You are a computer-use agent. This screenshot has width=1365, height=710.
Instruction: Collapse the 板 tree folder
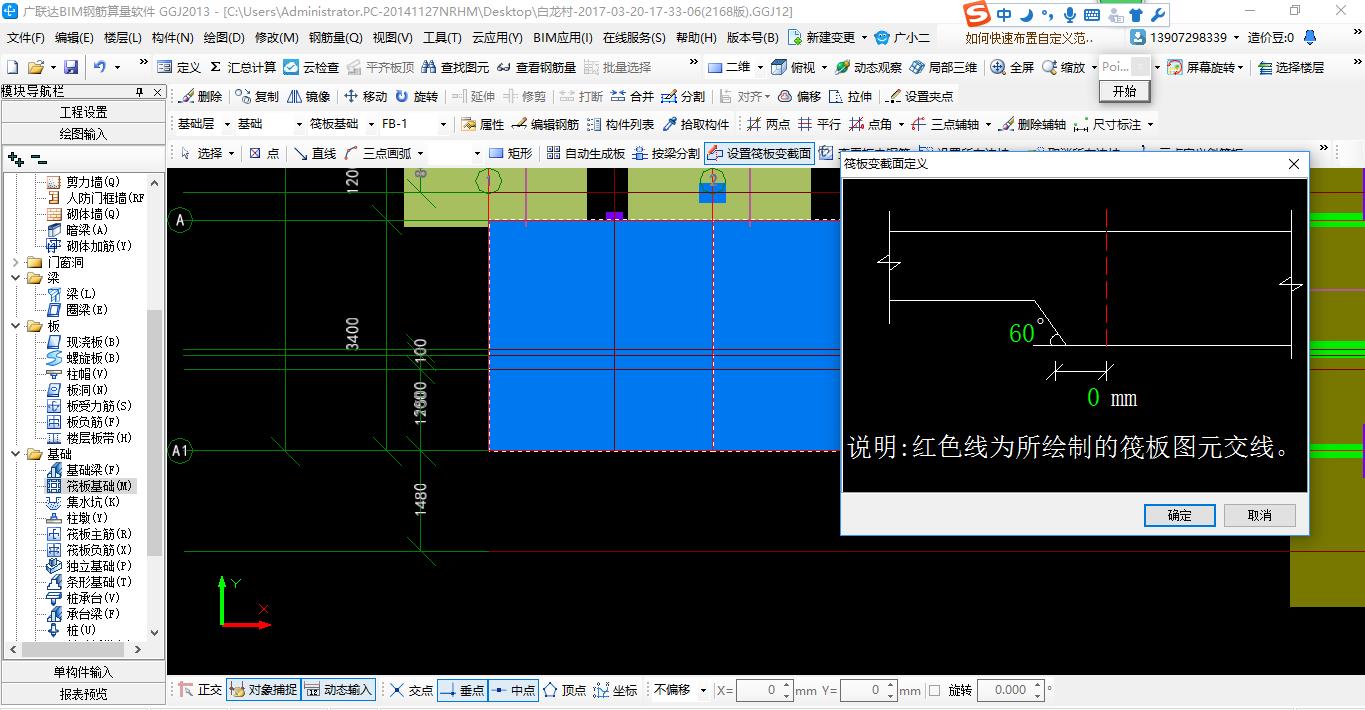16,326
